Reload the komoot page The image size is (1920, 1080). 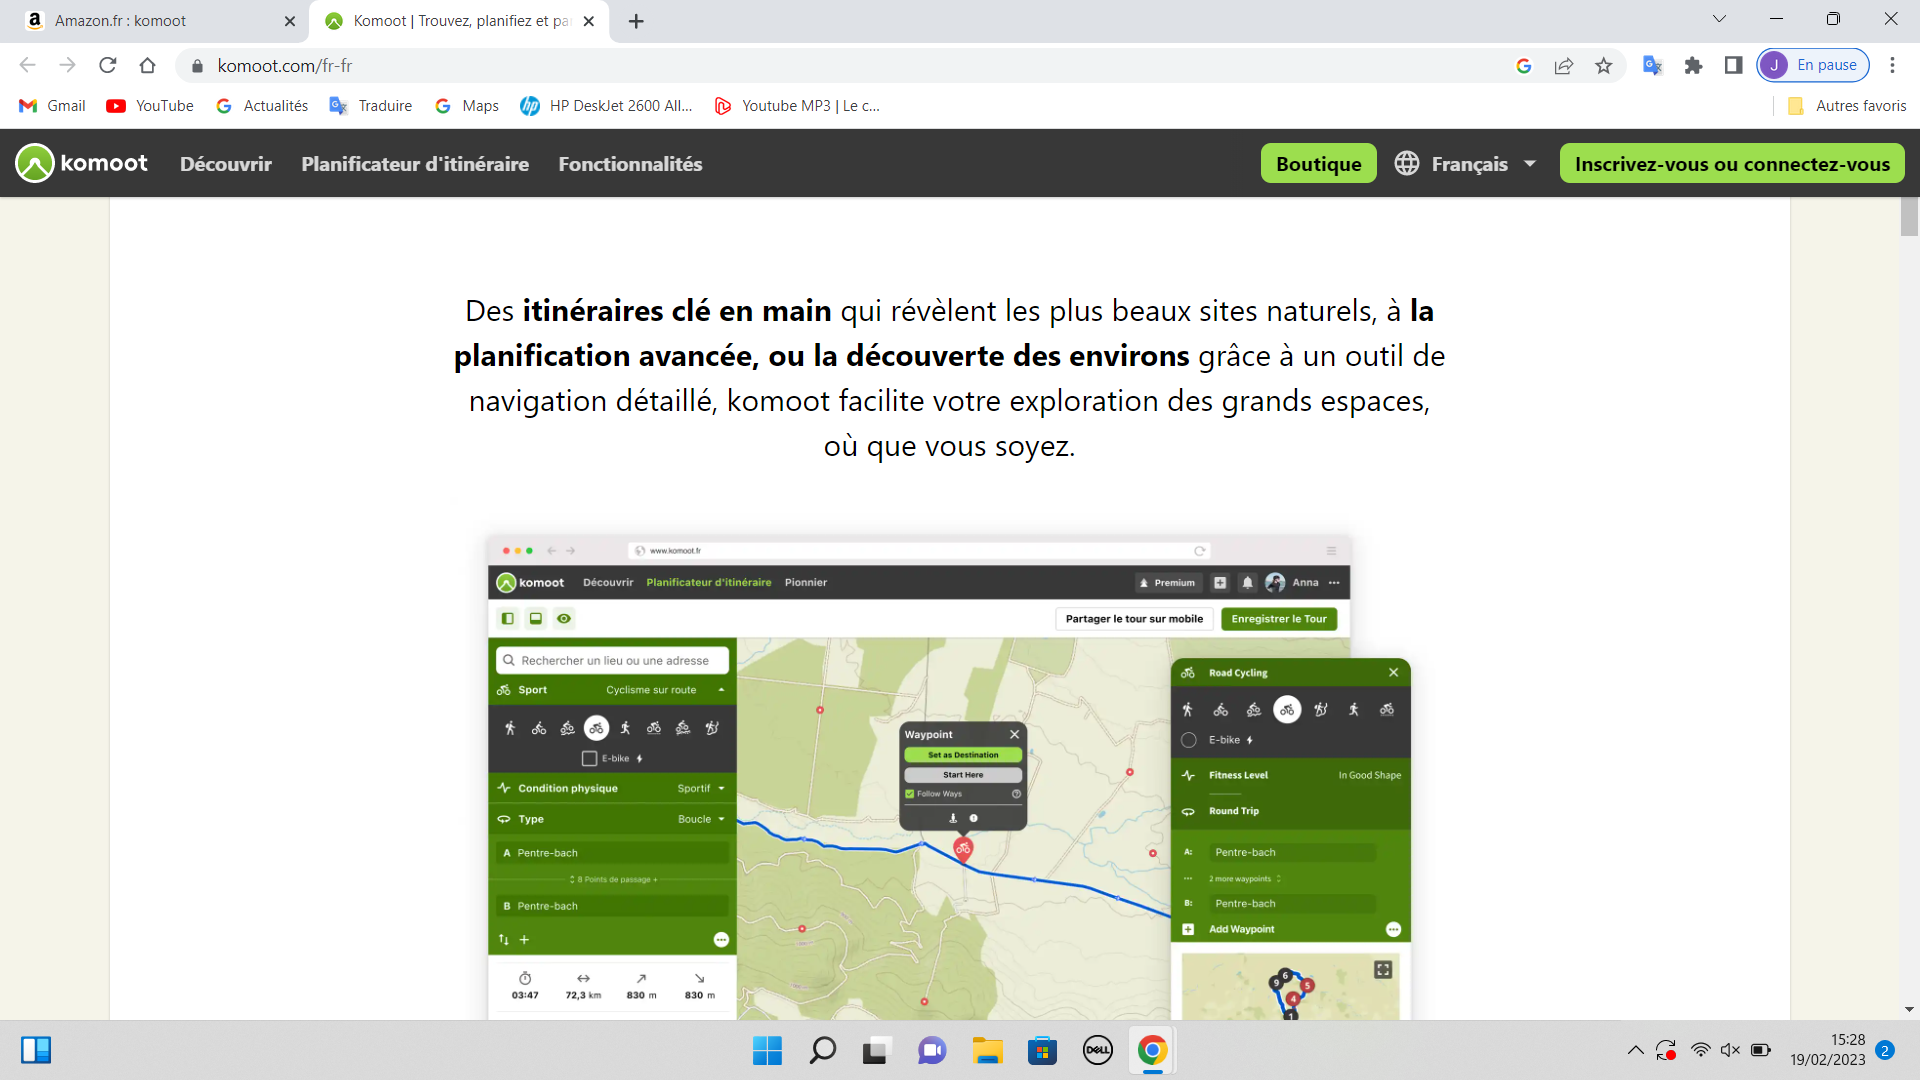(108, 66)
